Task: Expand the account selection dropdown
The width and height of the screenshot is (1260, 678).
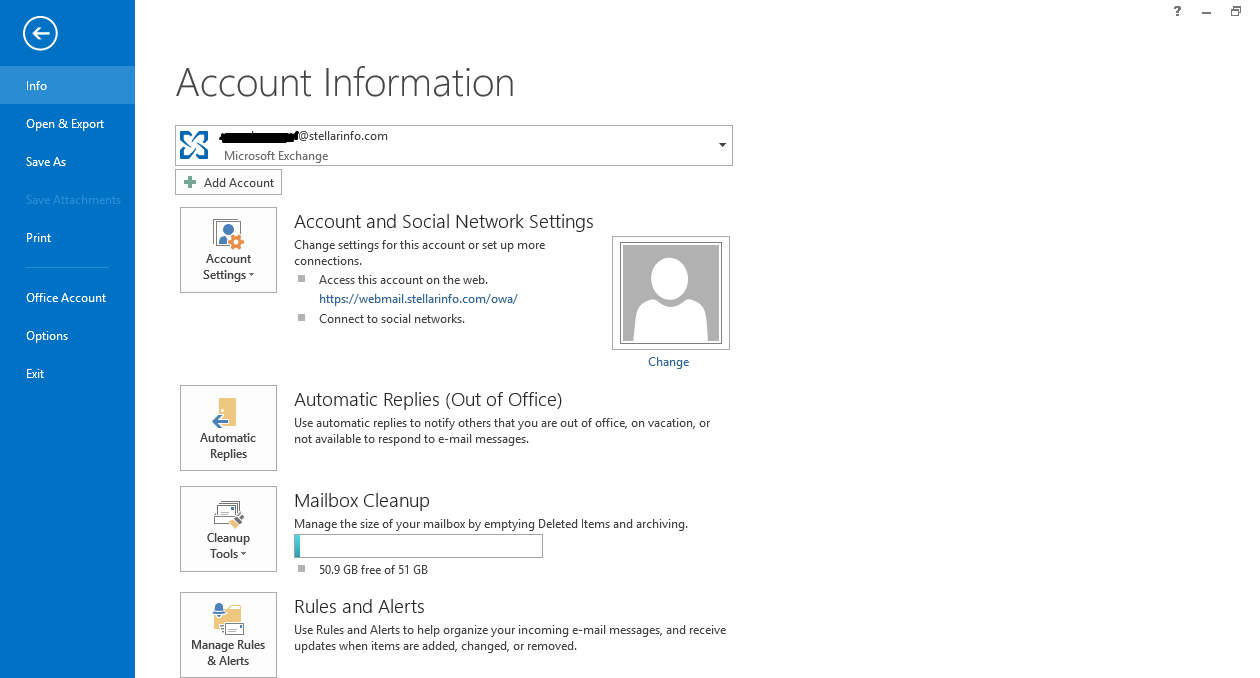Action: (721, 145)
